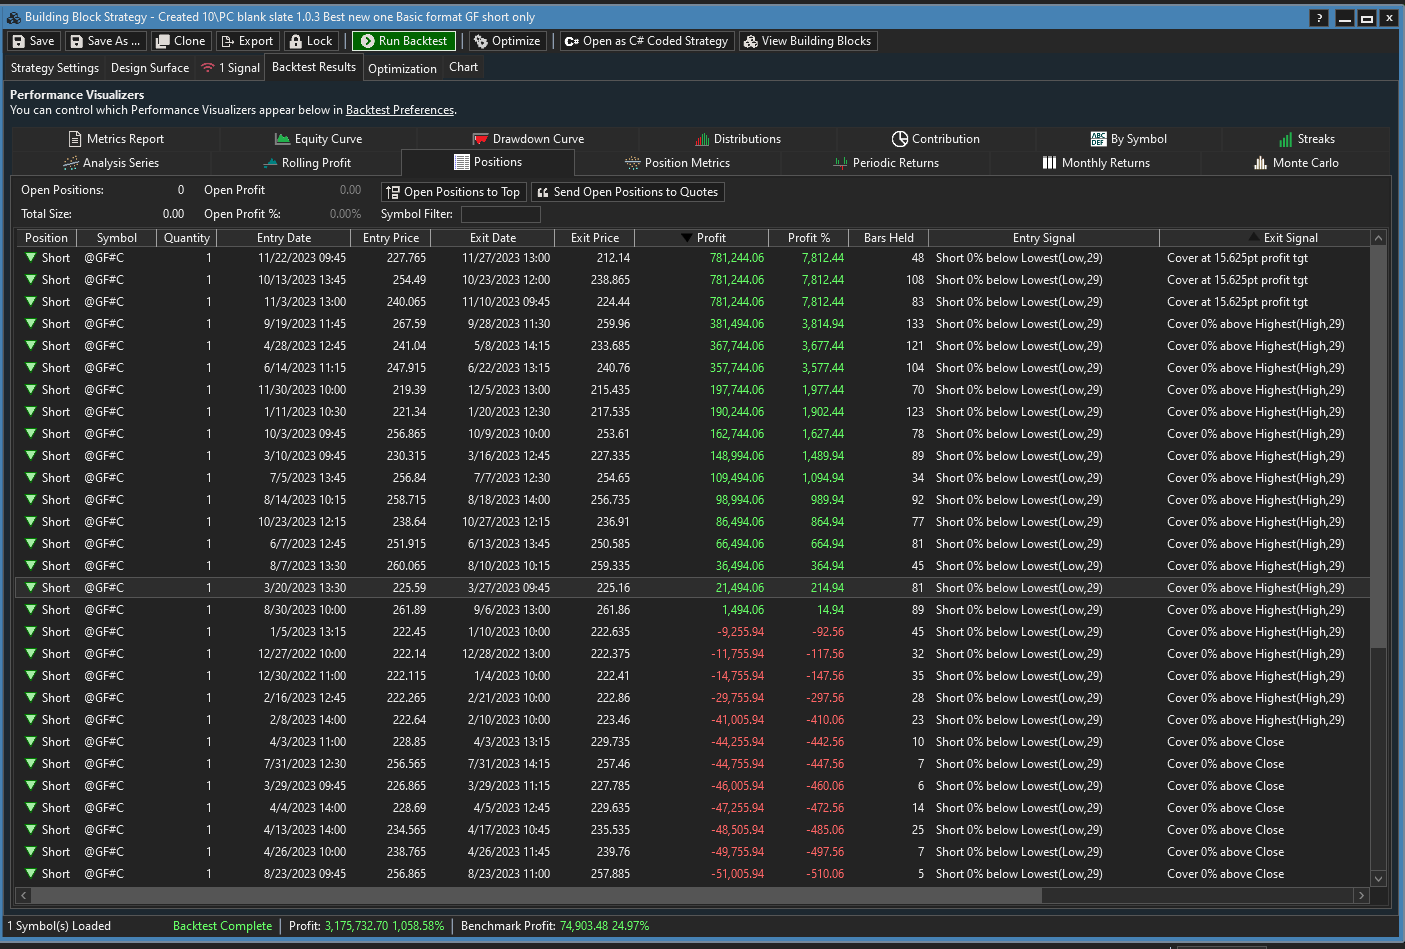Open the Monte Carlo visualizer

click(1296, 163)
